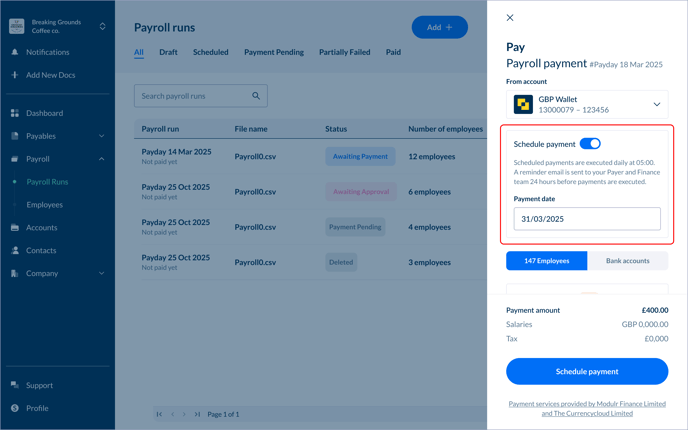The height and width of the screenshot is (430, 688).
Task: Select the Draft tab
Action: coord(168,52)
